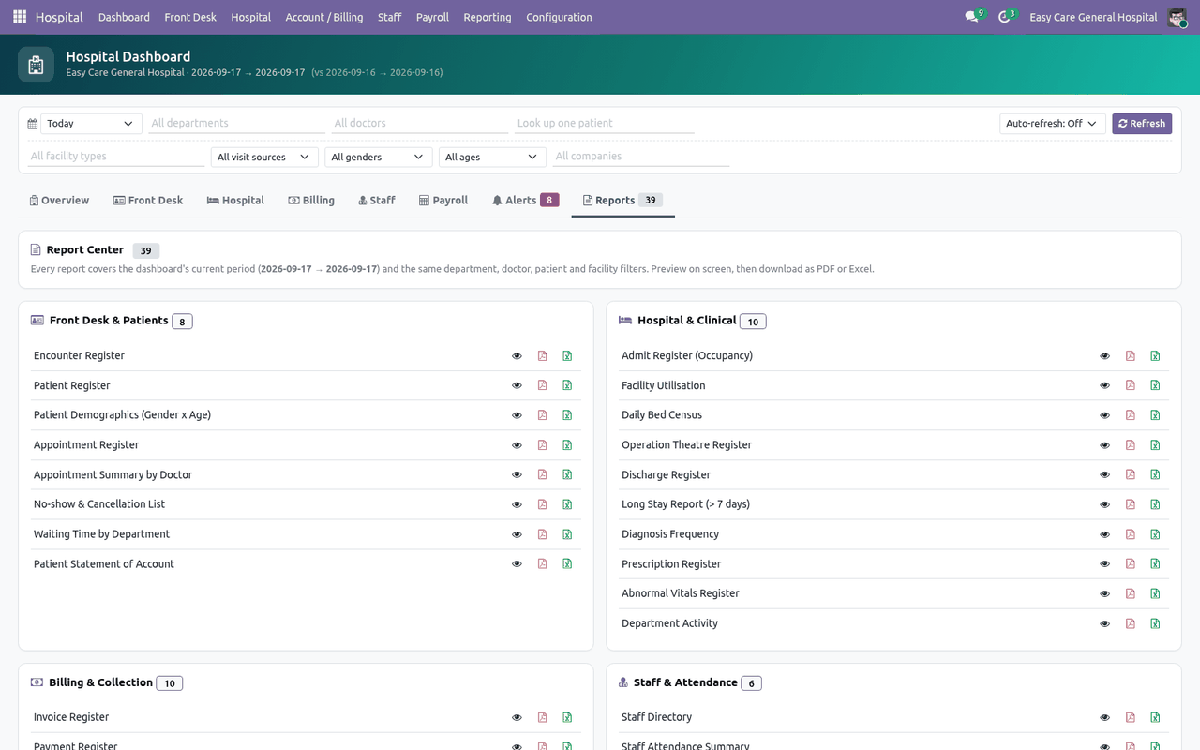
Task: Download Prescription Register as Excel
Action: [x=1155, y=564]
